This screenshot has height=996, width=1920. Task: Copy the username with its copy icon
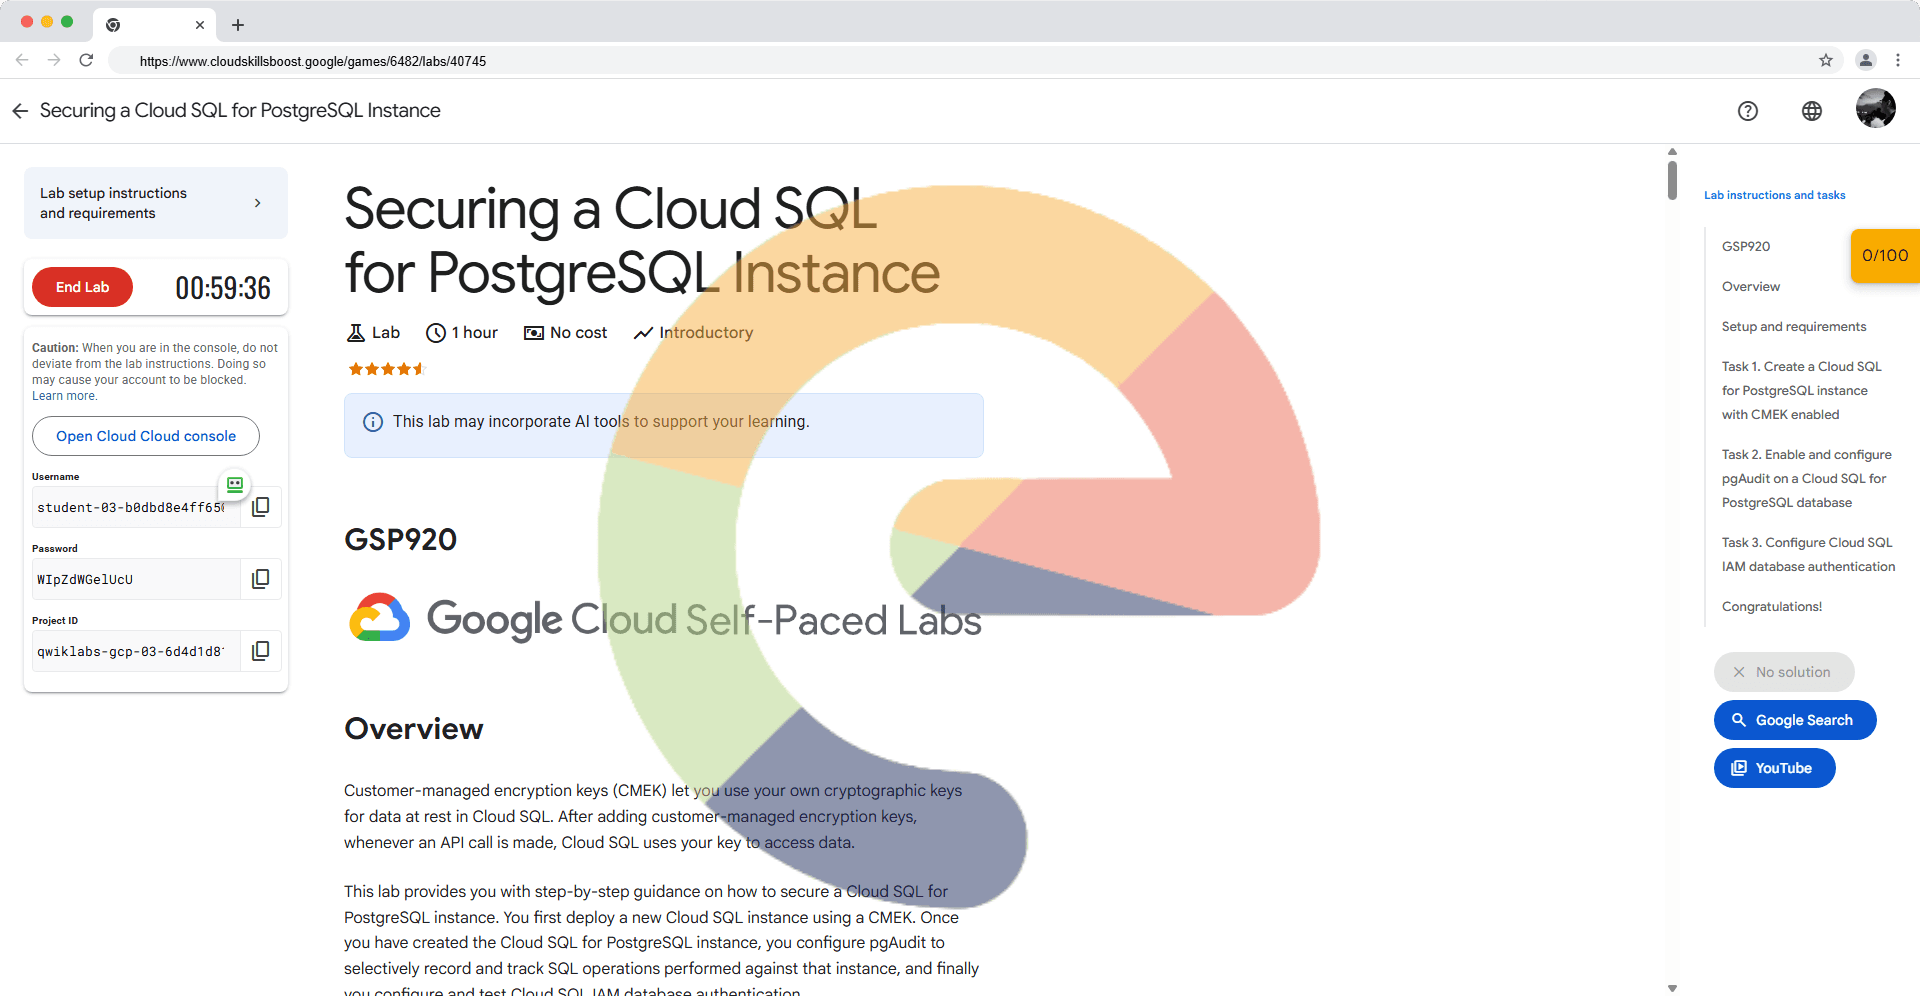tap(261, 507)
